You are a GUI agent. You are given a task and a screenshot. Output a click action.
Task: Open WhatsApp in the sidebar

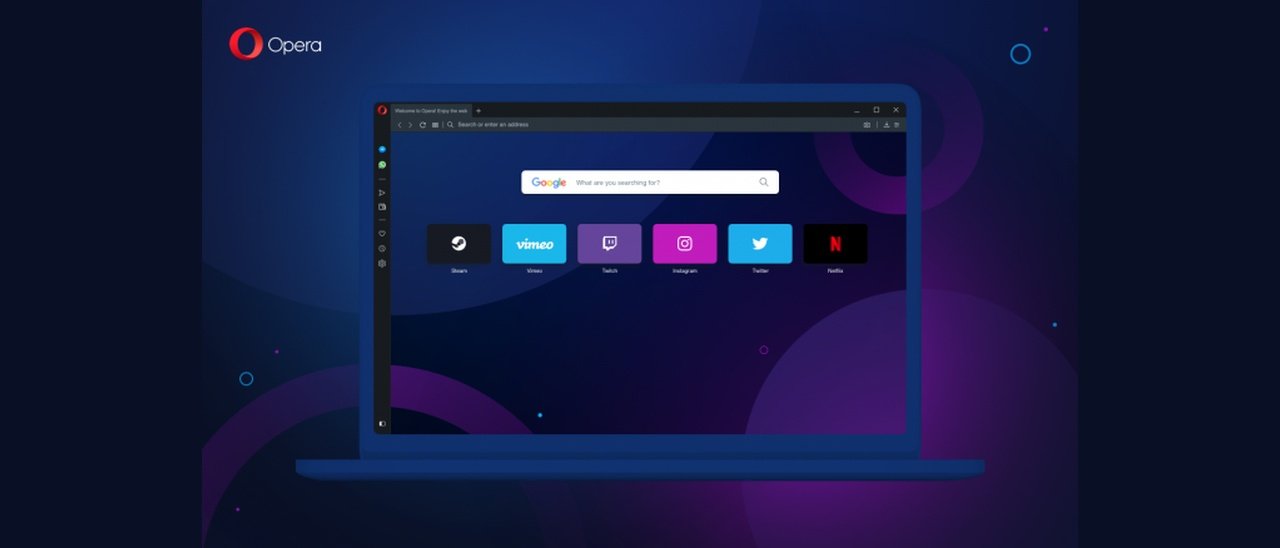382,164
